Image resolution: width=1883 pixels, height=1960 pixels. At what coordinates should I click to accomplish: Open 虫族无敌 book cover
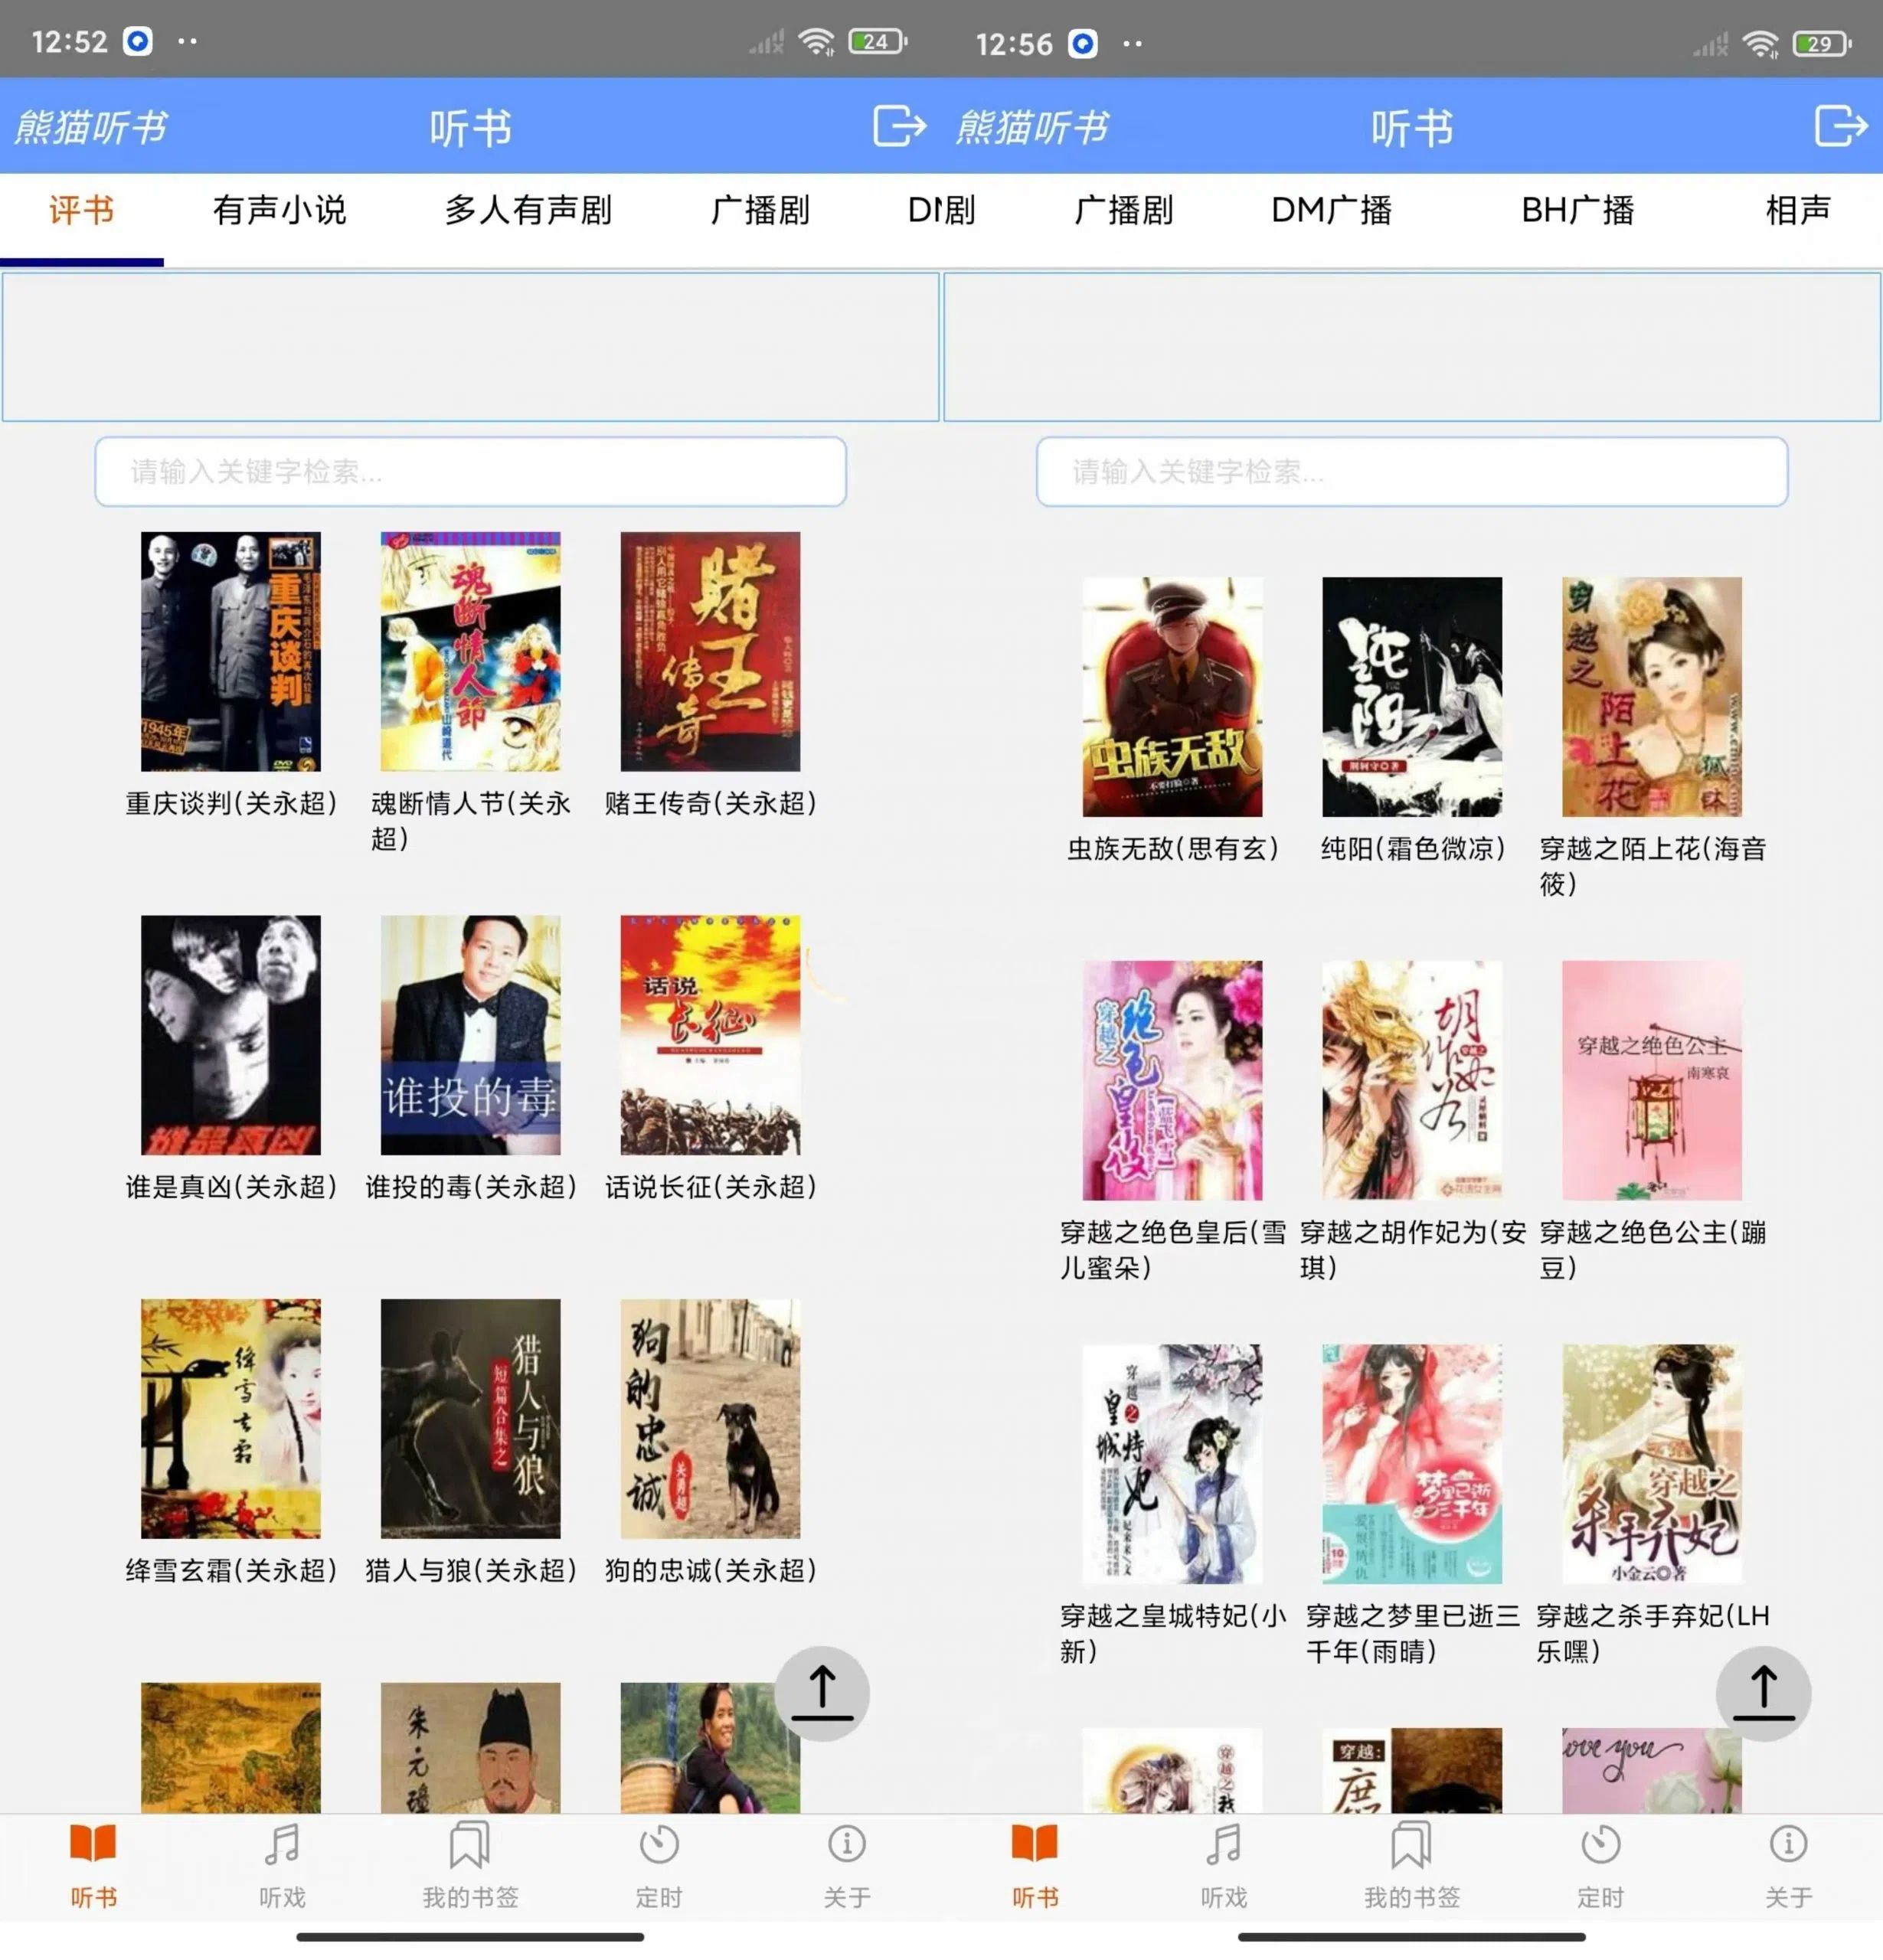click(1172, 697)
